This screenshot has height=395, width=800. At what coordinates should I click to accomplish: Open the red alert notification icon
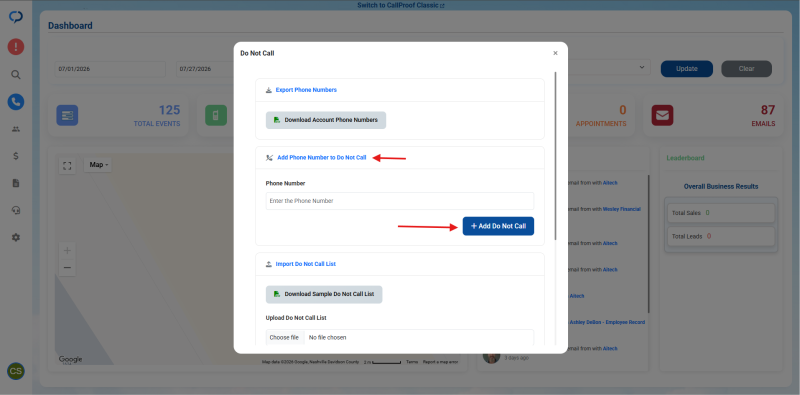(x=16, y=47)
